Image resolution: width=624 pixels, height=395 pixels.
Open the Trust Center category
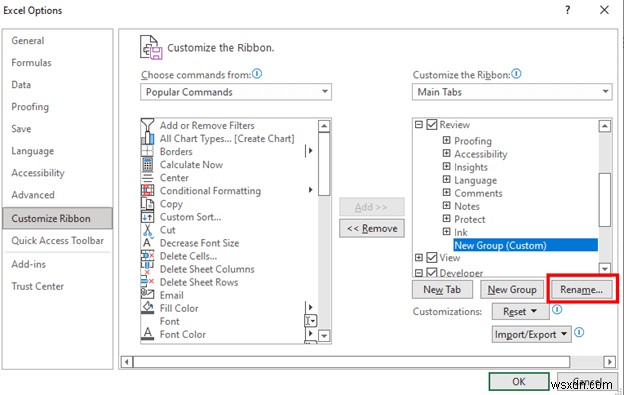[x=38, y=286]
